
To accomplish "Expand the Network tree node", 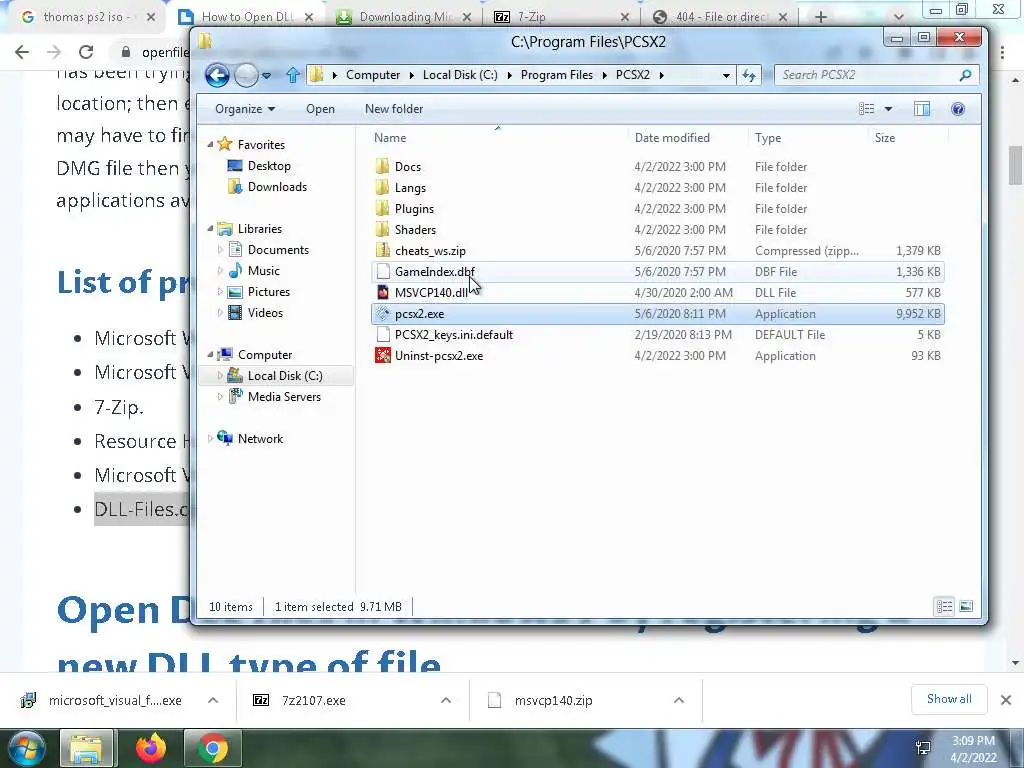I will pyautogui.click(x=210, y=439).
